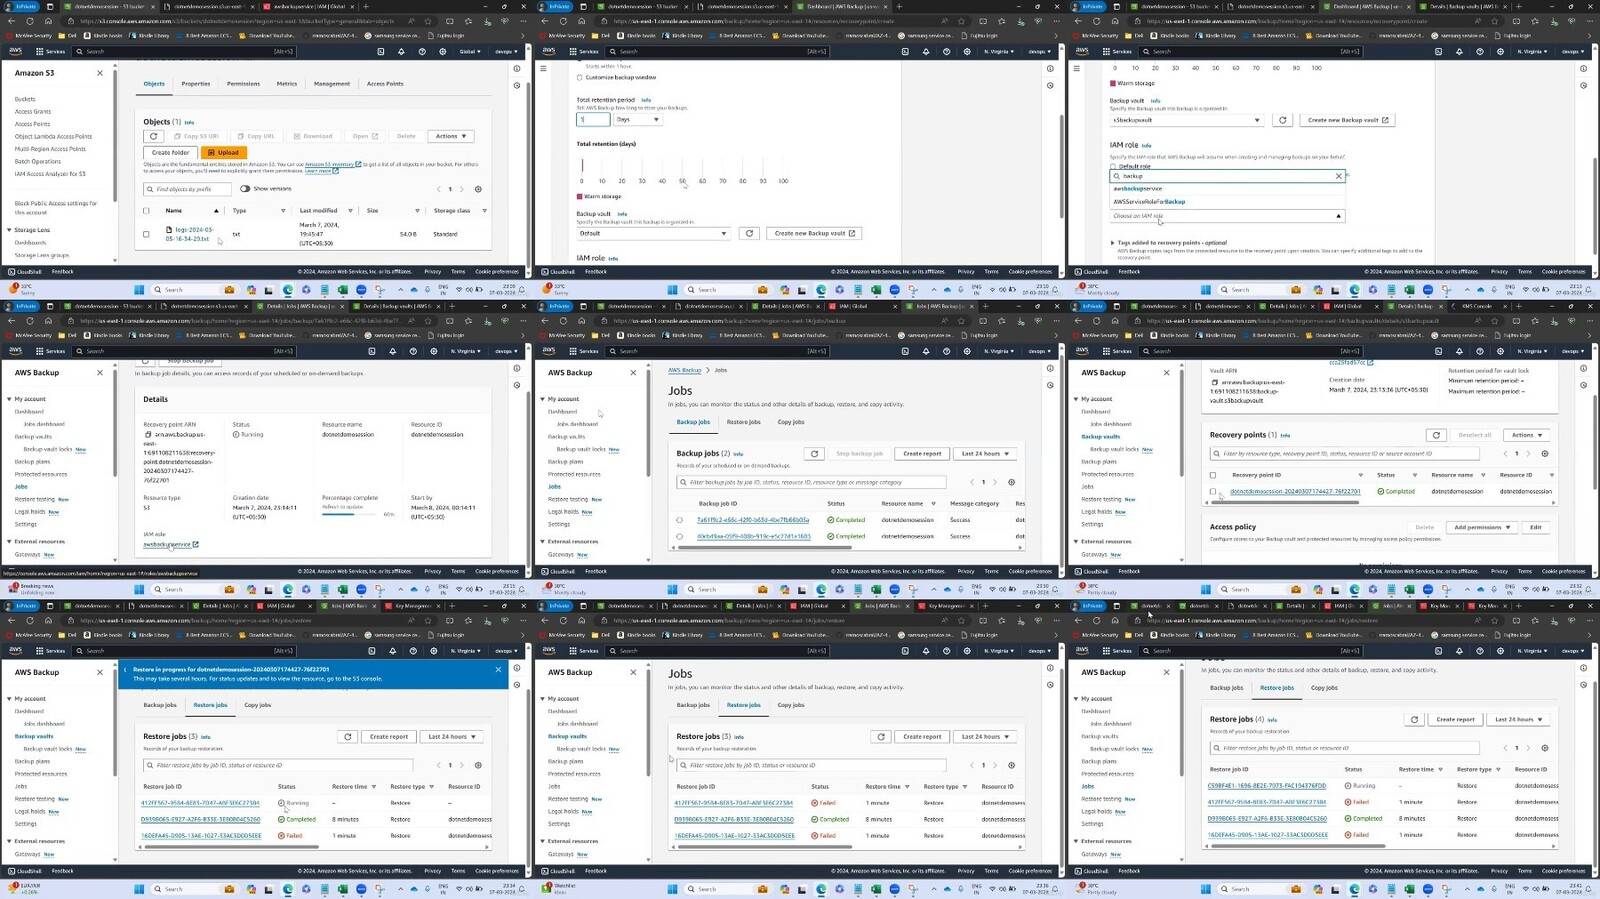
Task: Refresh the S3 Objects list
Action: [153, 136]
